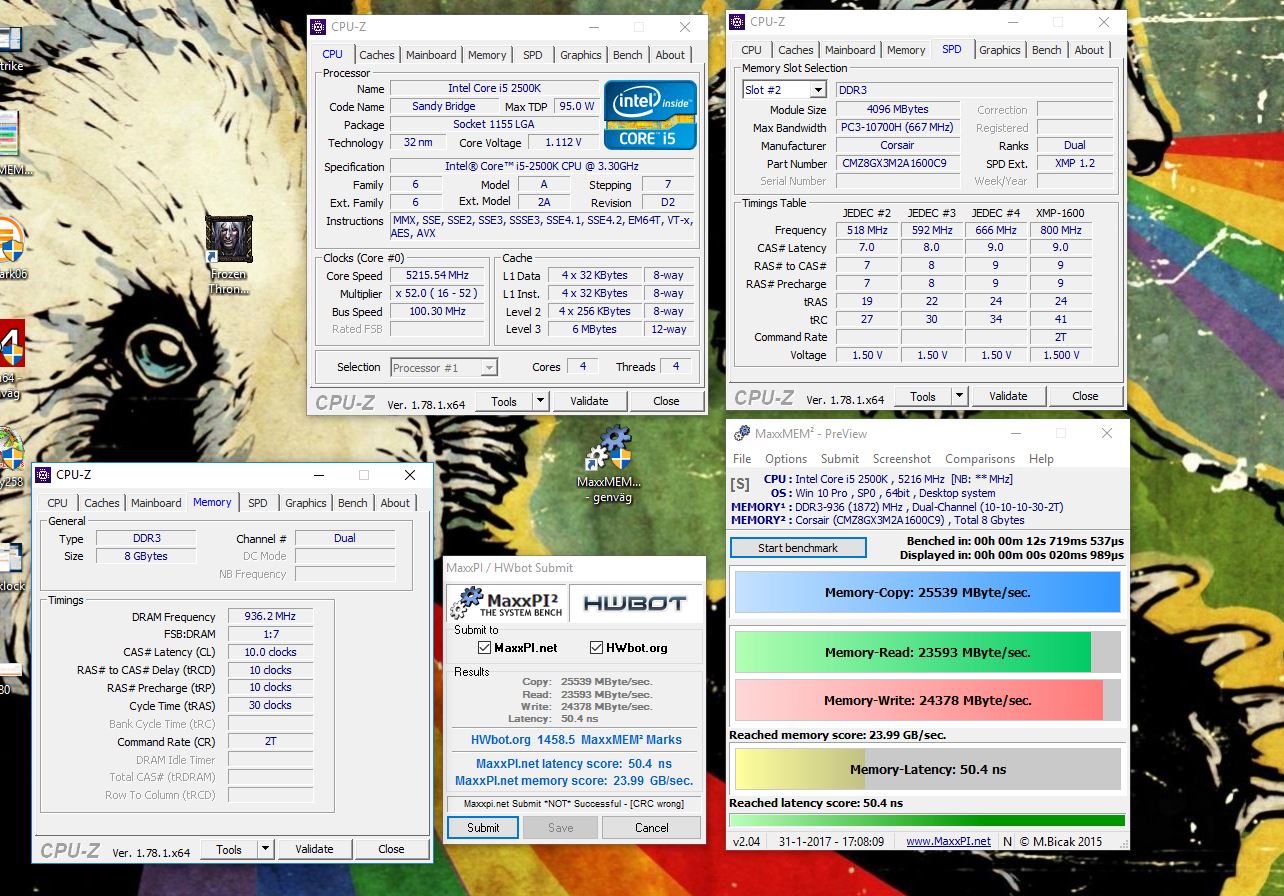This screenshot has width=1284, height=896.
Task: Click the N label in MaxxMEM² status bar
Action: 1007,841
